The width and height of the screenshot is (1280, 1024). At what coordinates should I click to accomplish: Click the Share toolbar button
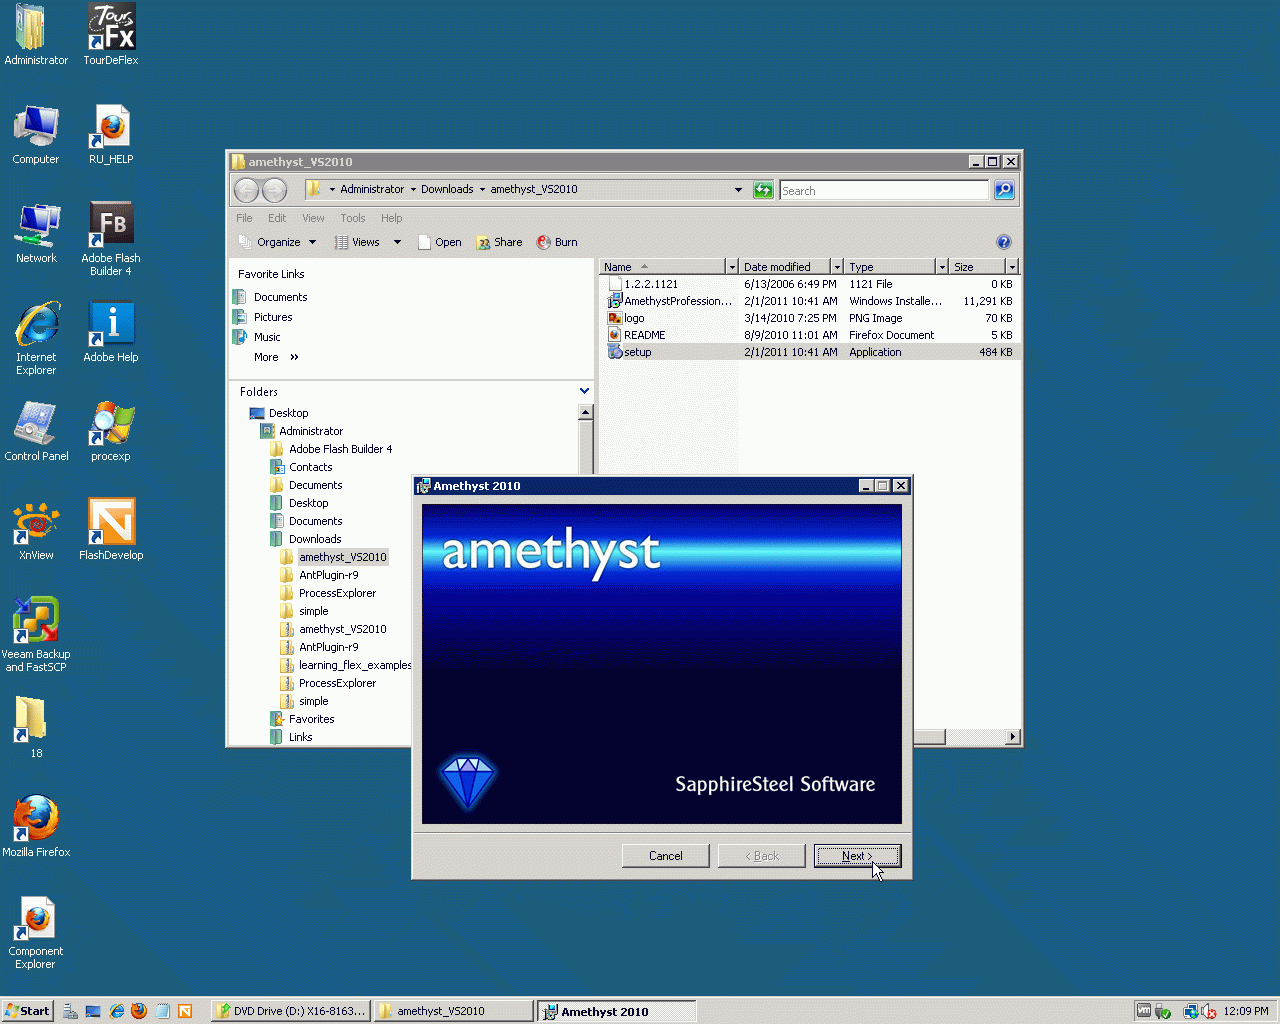[499, 242]
